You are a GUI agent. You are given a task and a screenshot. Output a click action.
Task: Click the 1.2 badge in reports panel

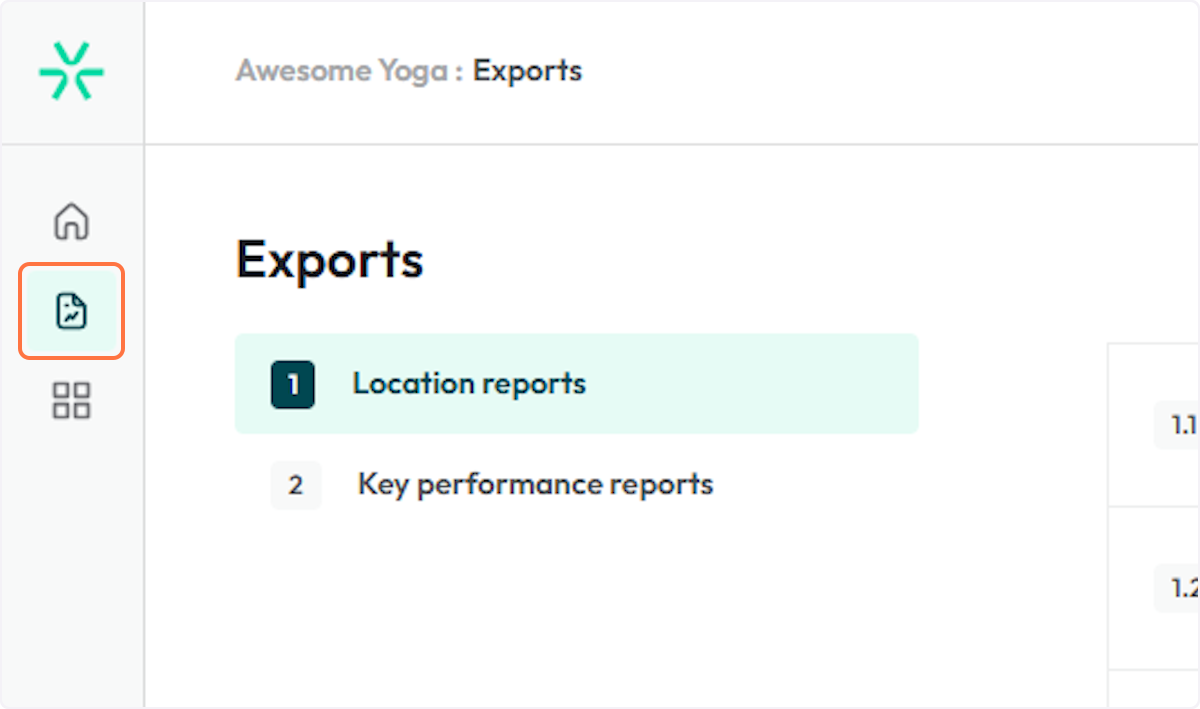point(1182,588)
